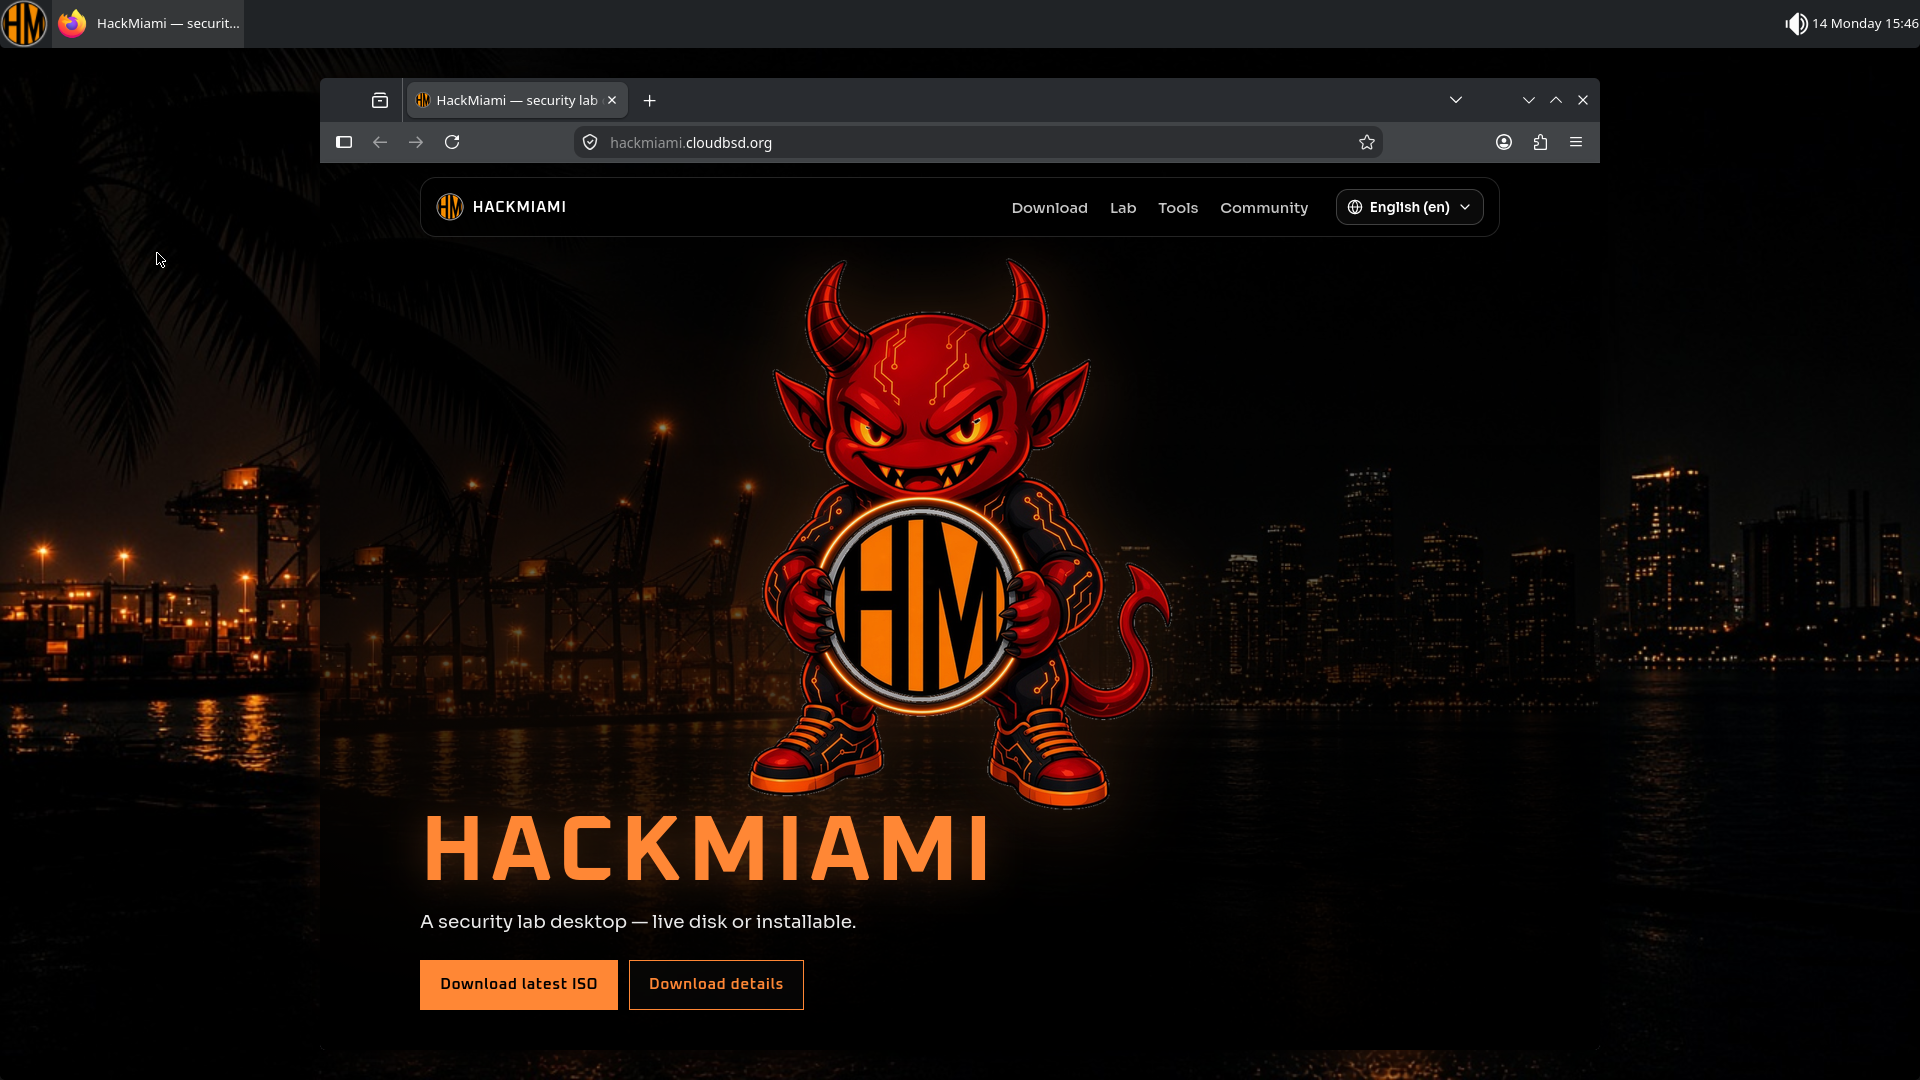The height and width of the screenshot is (1080, 1920).
Task: Minimize the Firefox window
Action: (1529, 100)
